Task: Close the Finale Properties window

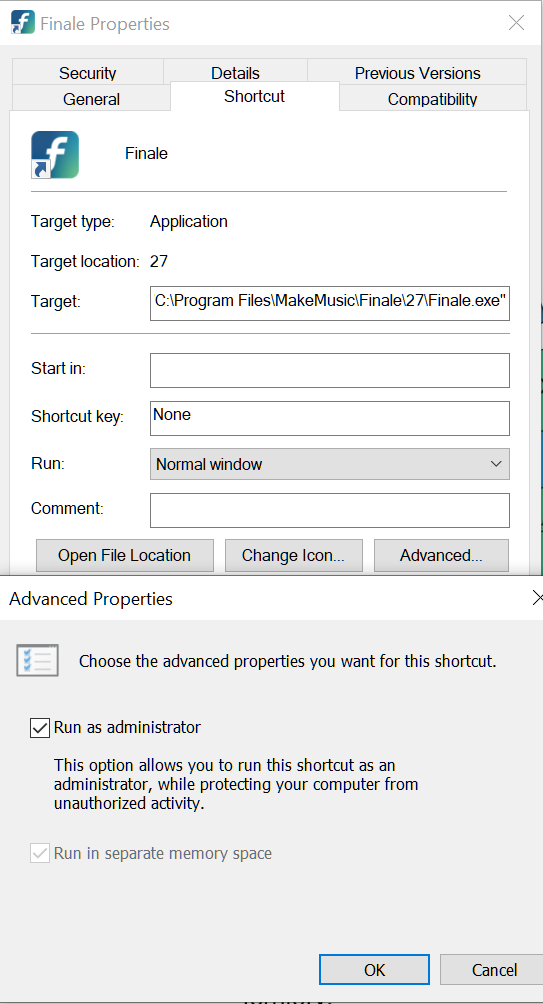Action: click(516, 23)
